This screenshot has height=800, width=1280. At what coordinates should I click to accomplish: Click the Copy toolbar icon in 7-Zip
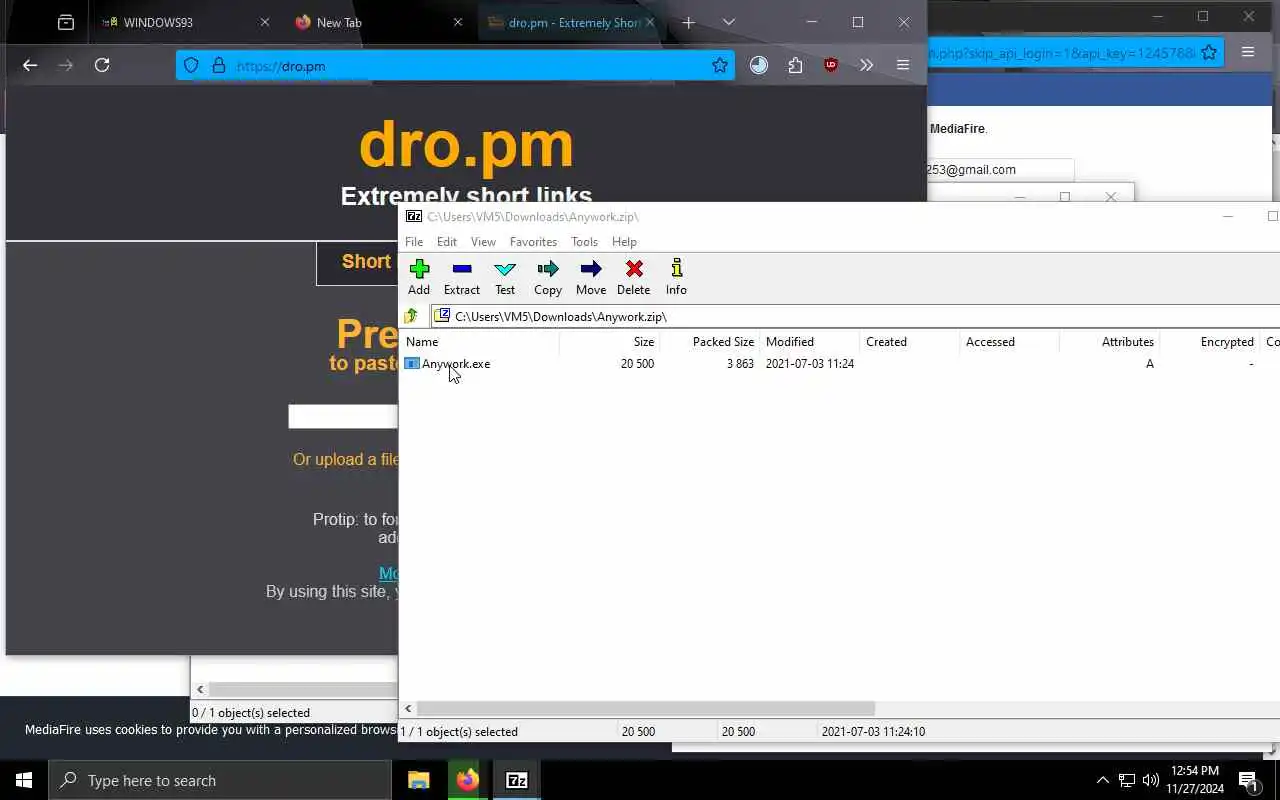click(x=548, y=277)
